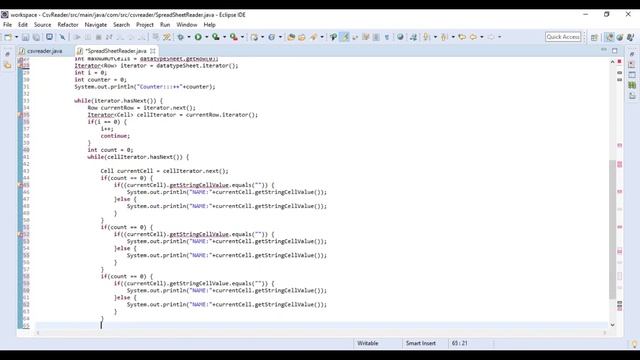Click the vertical scrollbar thumb in editor
This screenshot has height=360, width=640.
612,229
